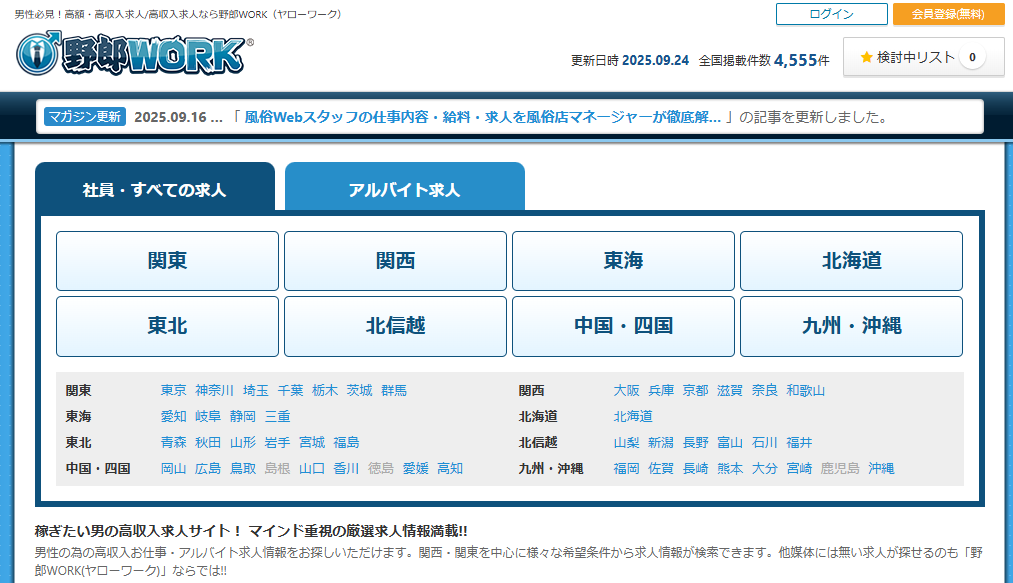This screenshot has width=1013, height=583.
Task: Select the 関東 region button
Action: pyautogui.click(x=167, y=261)
